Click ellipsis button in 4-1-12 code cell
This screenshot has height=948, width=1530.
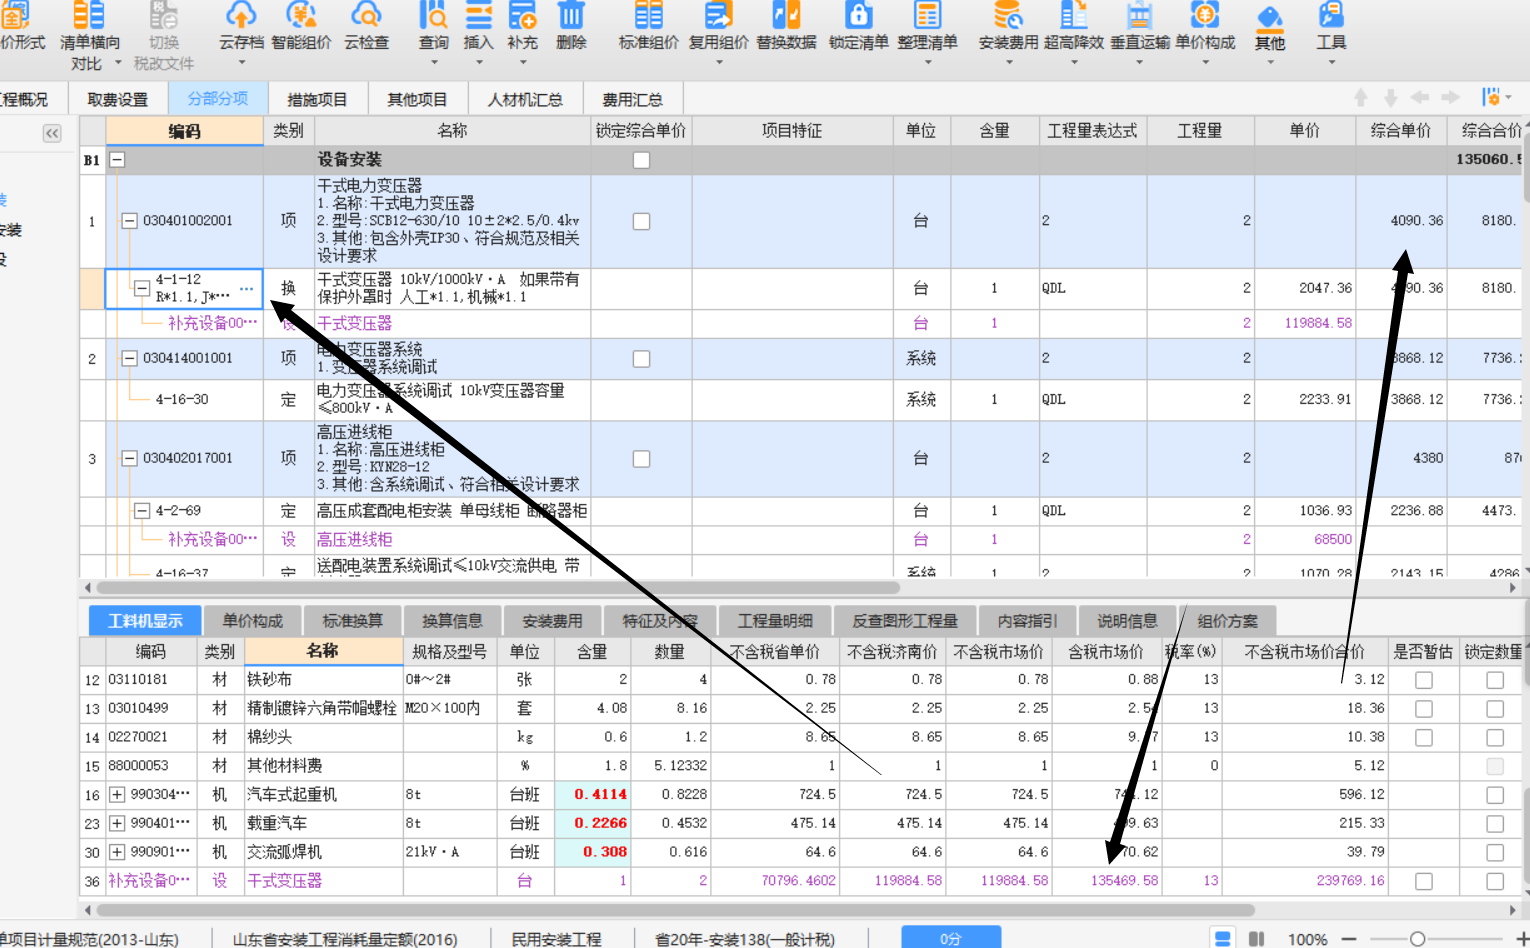(247, 289)
